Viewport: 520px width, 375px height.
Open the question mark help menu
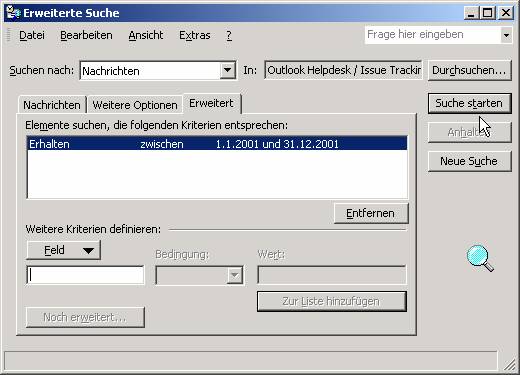click(229, 35)
